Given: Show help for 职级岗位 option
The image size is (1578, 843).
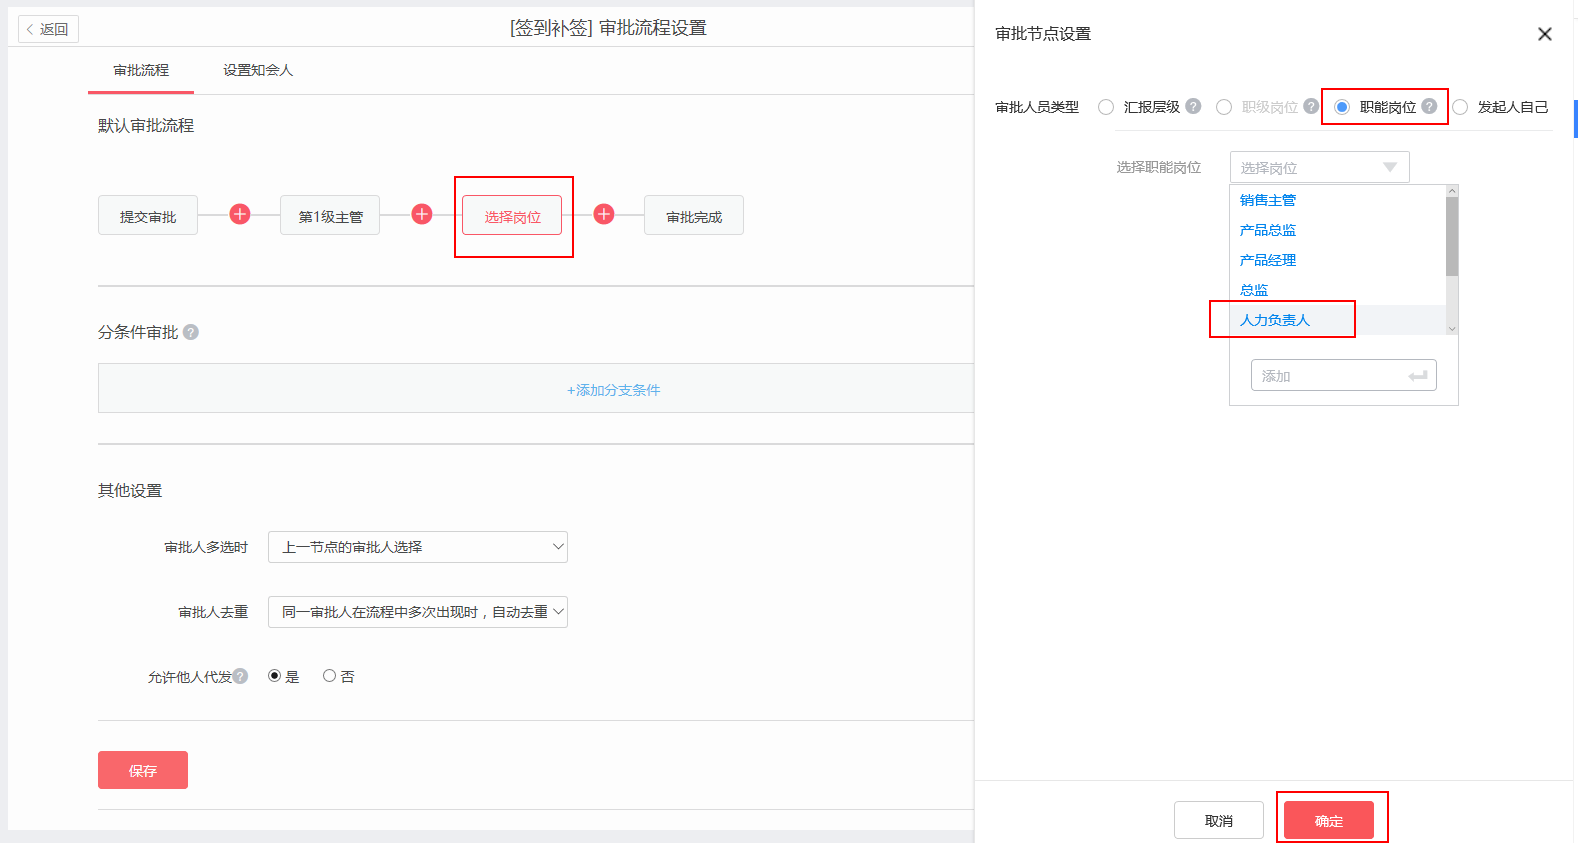Looking at the screenshot, I should (1311, 106).
